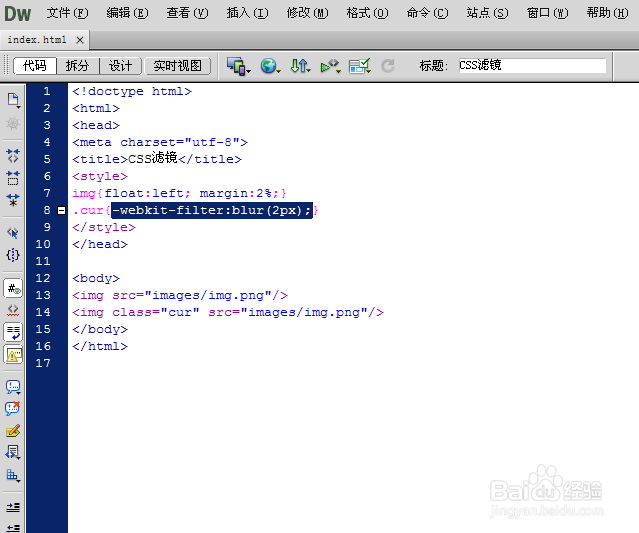Open the 站点(S) menu
The image size is (639, 533).
click(487, 13)
